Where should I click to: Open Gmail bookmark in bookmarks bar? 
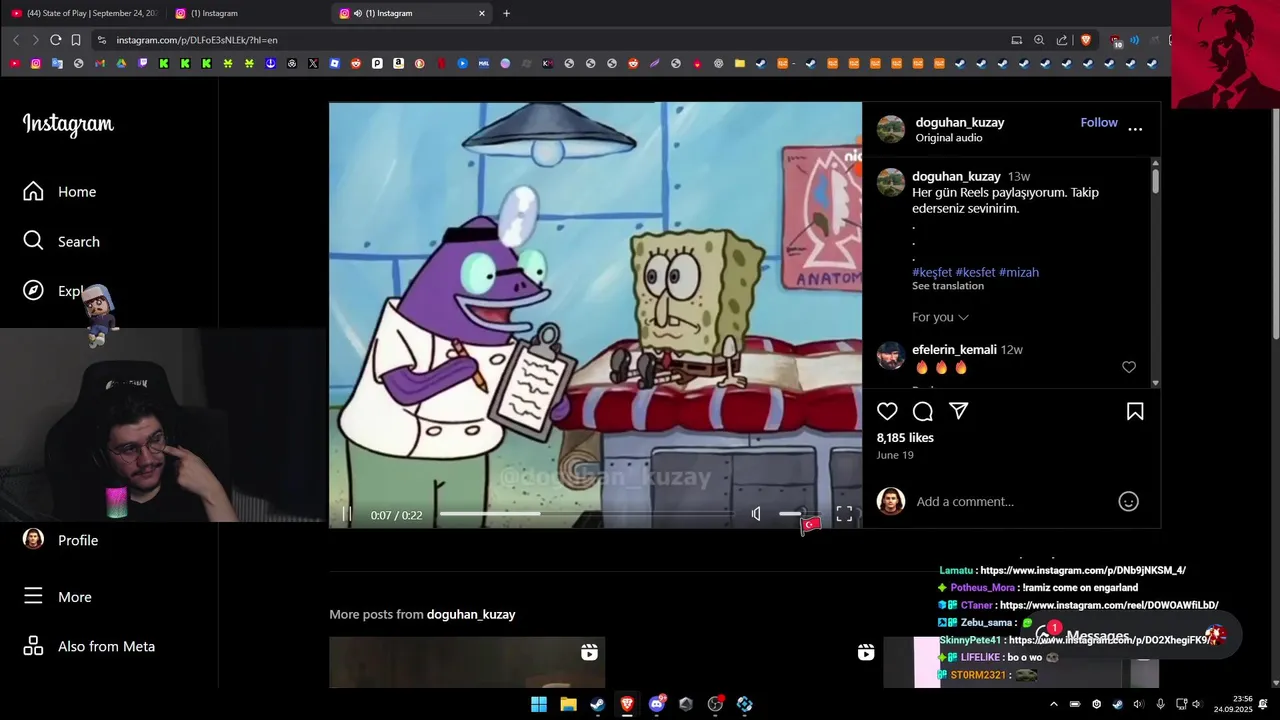coord(100,63)
